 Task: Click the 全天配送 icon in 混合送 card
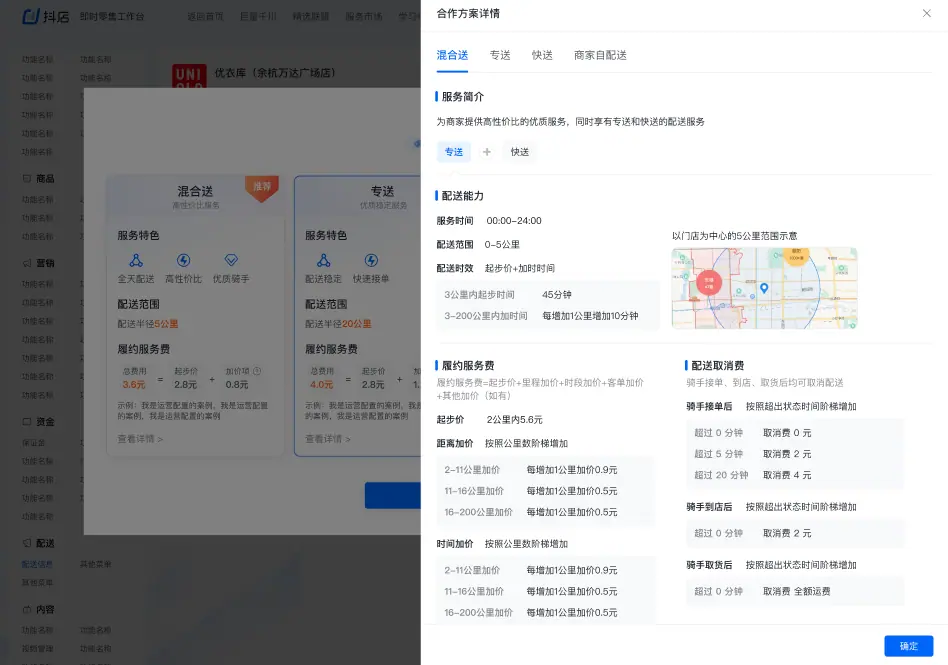point(136,261)
